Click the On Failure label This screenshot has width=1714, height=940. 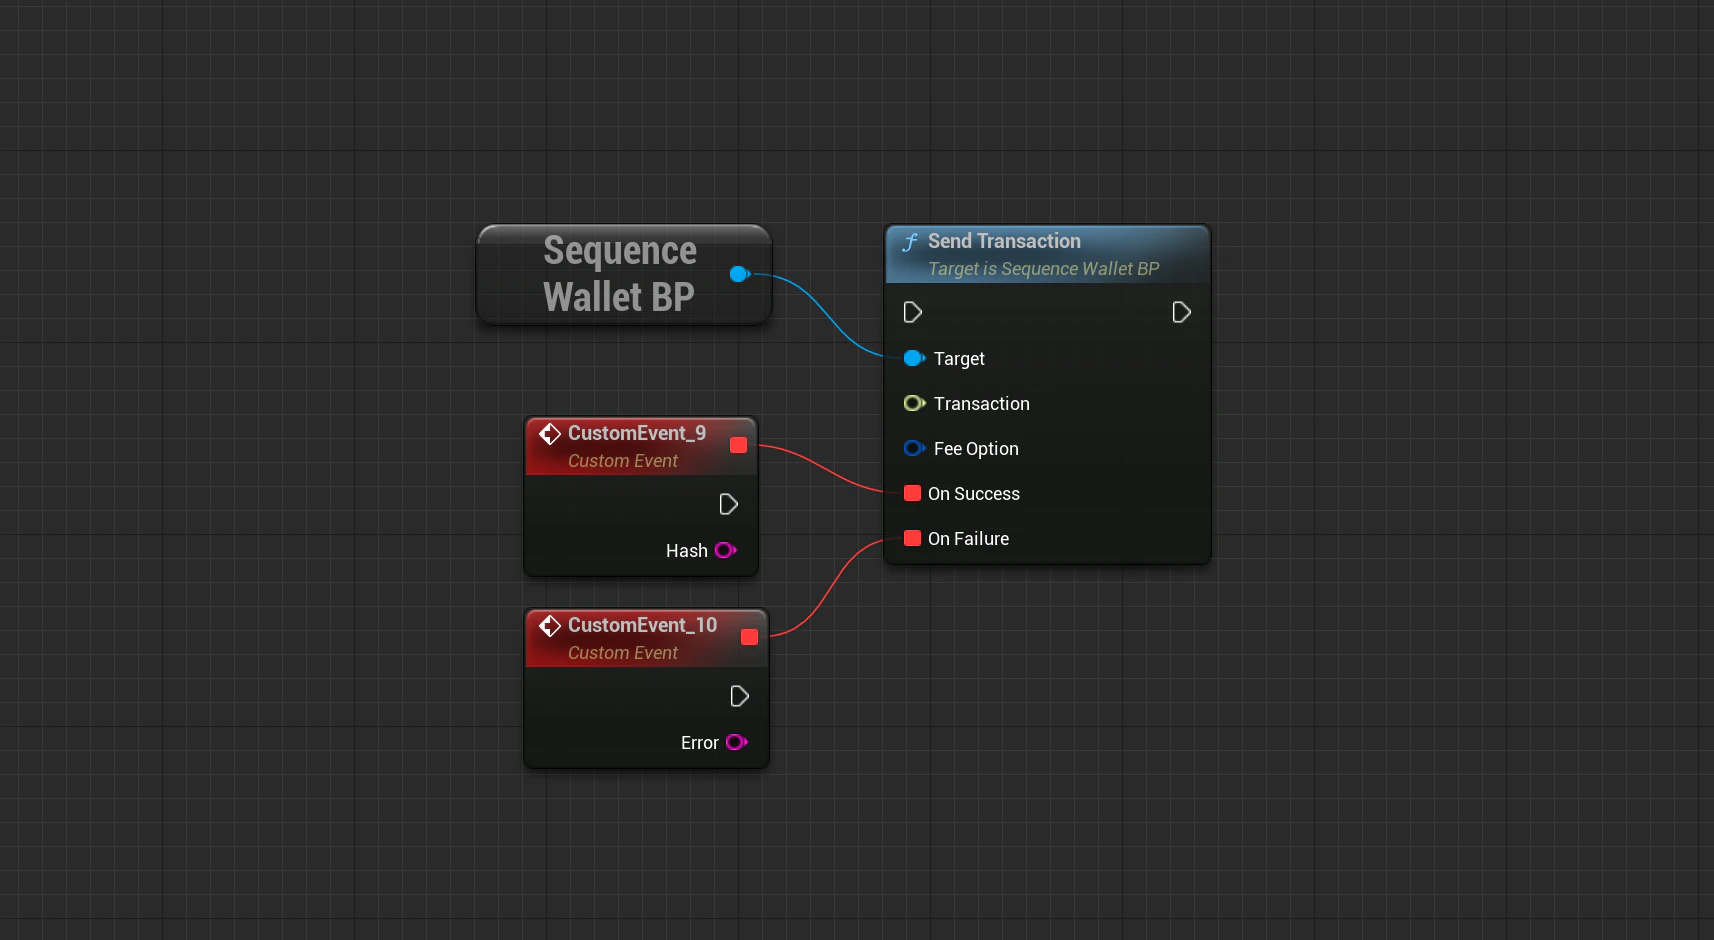tap(968, 539)
